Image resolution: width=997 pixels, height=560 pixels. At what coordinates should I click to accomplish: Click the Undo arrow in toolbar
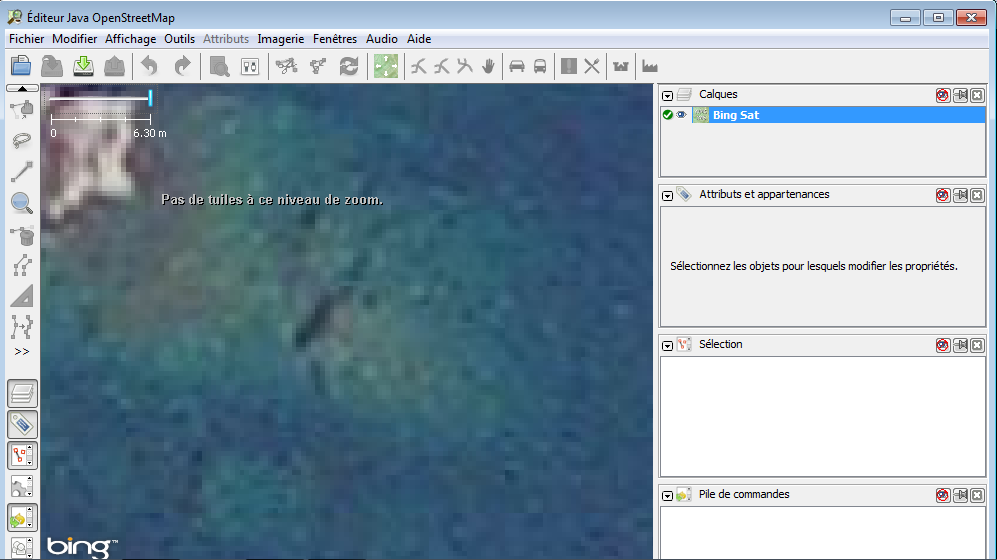(149, 66)
